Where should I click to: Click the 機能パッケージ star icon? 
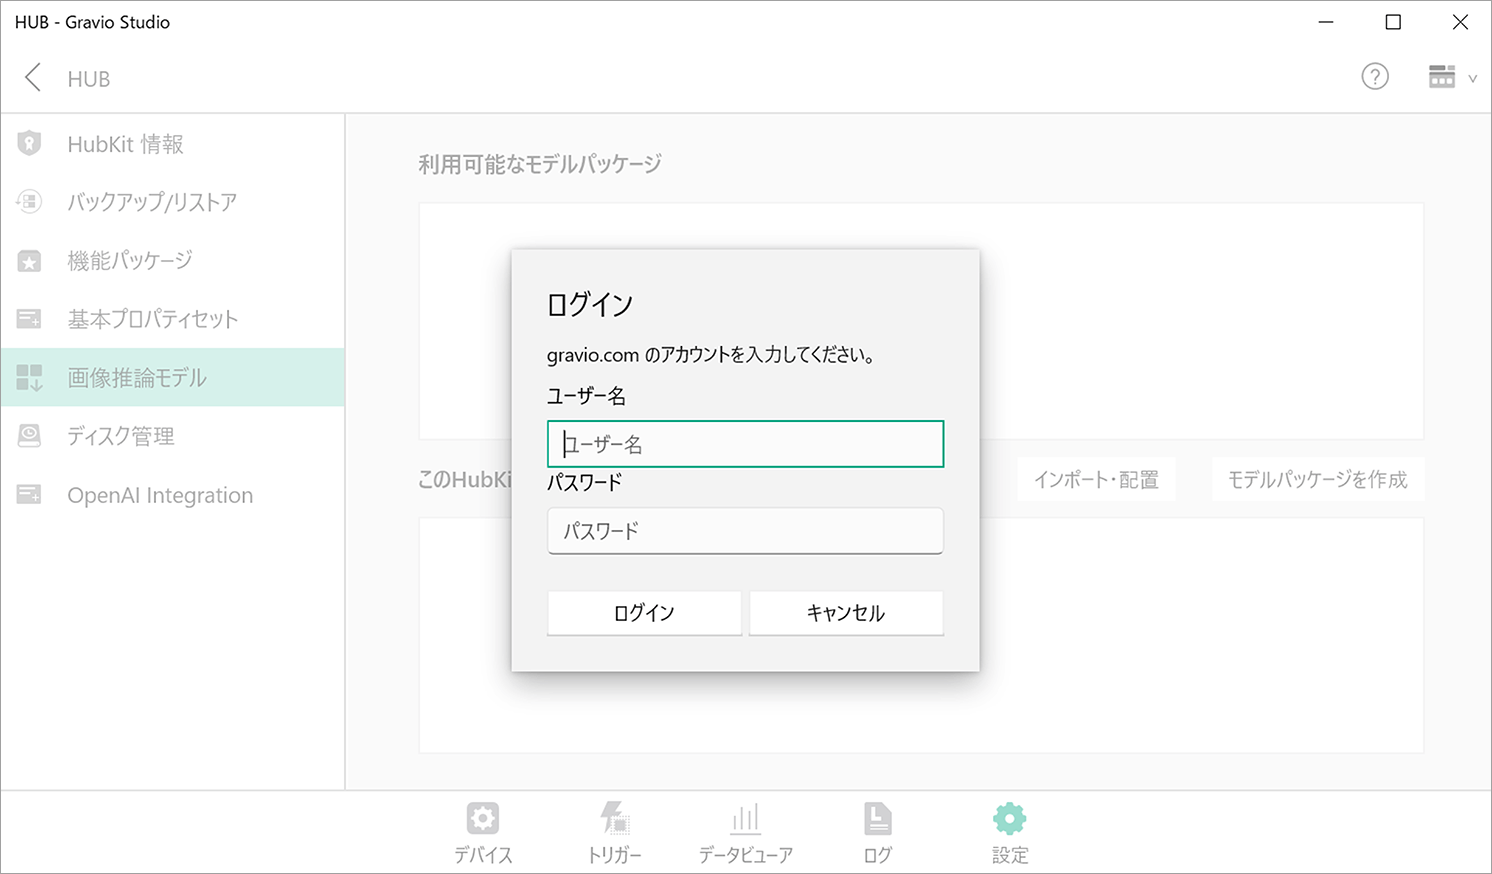29,261
